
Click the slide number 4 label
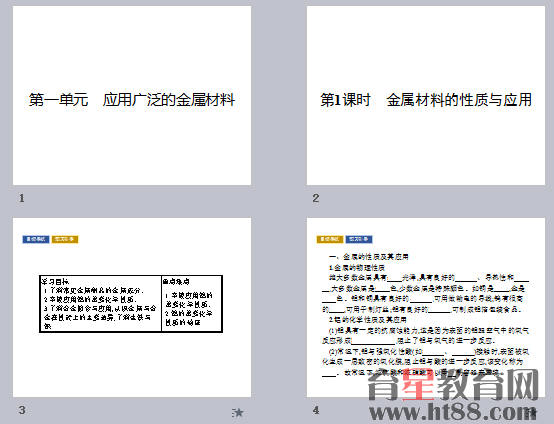click(316, 410)
